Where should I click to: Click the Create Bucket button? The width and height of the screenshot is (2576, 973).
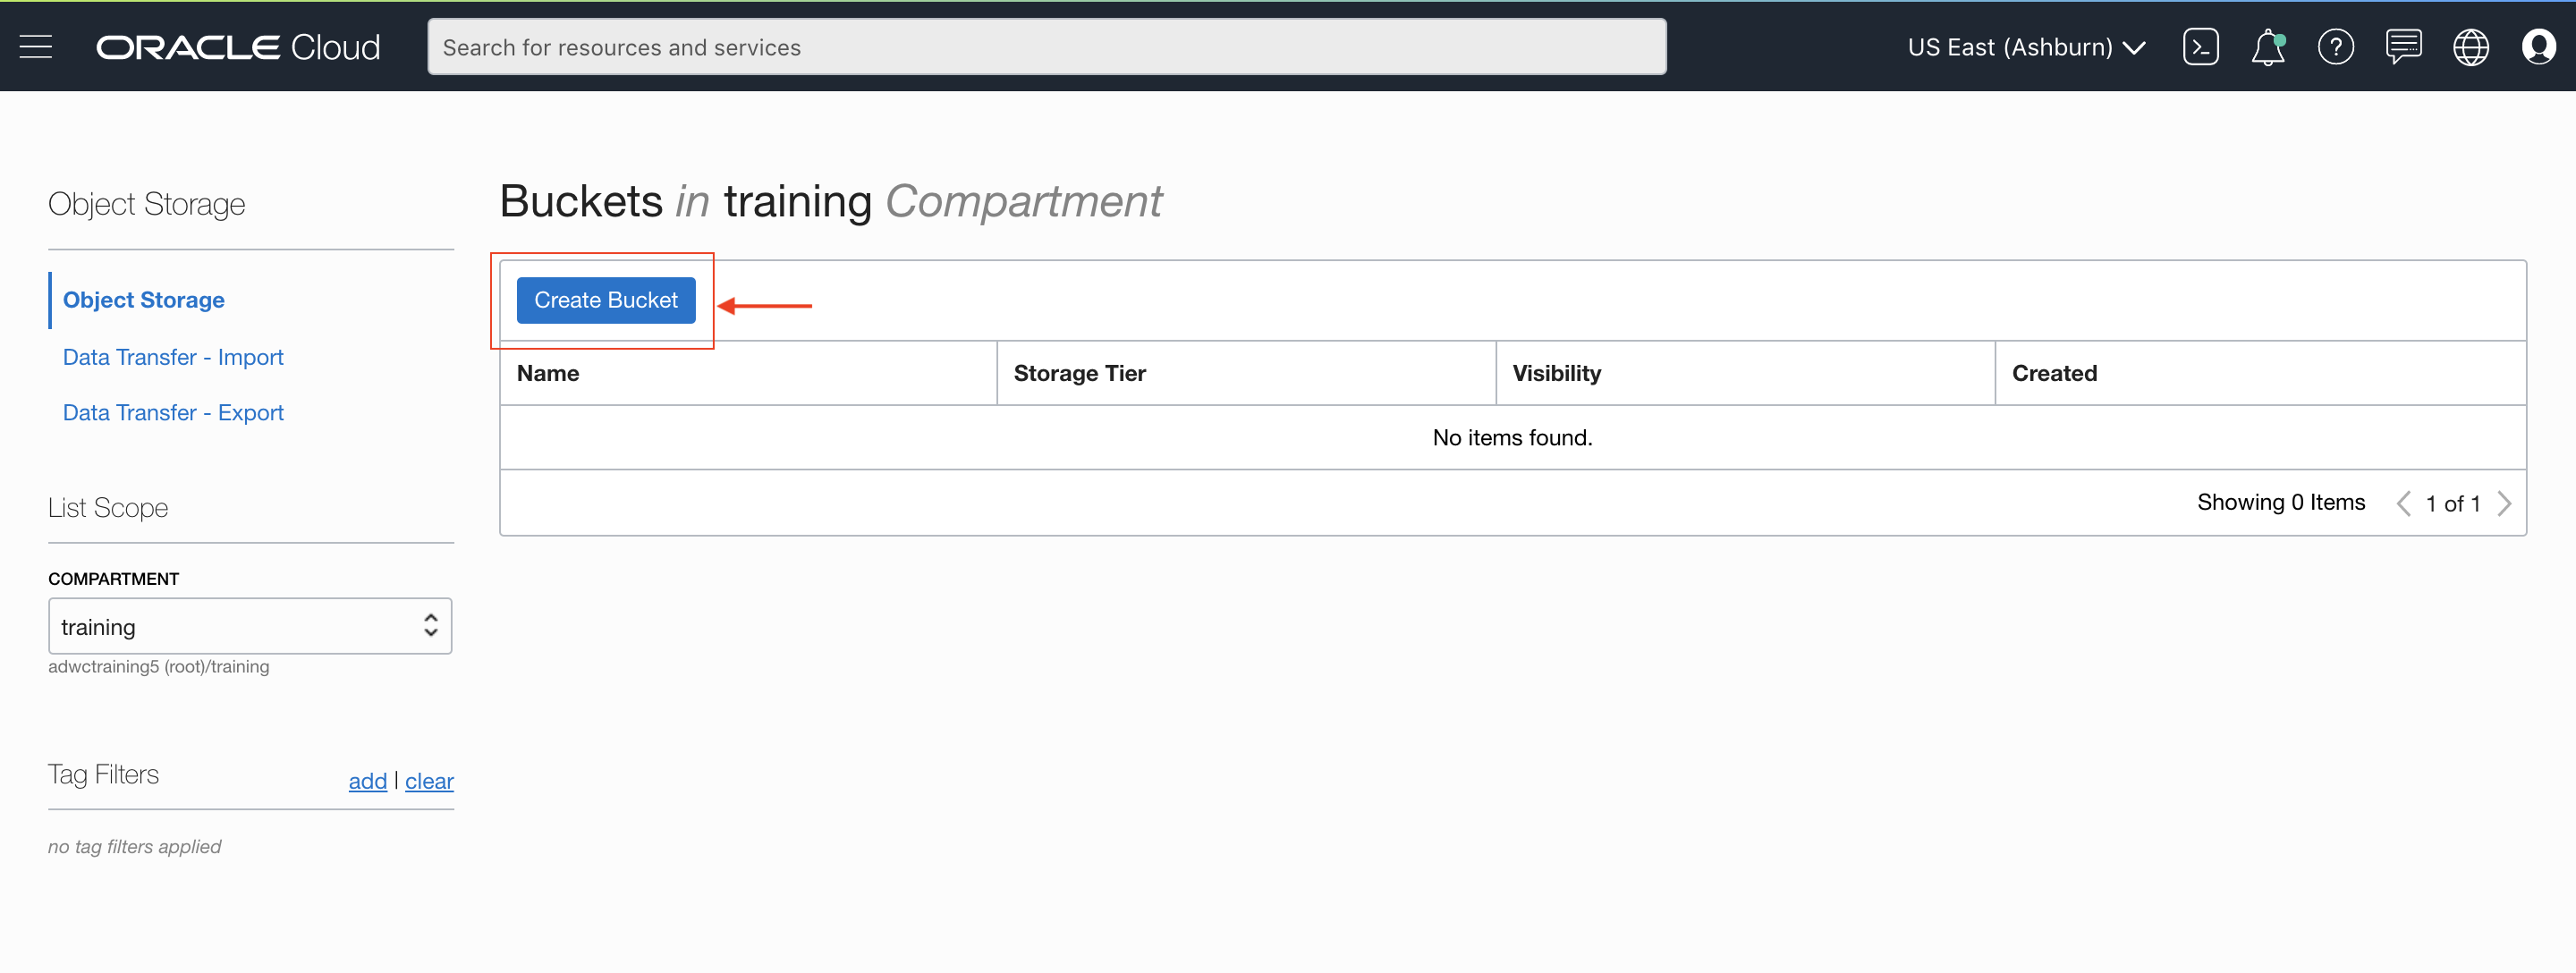(605, 300)
